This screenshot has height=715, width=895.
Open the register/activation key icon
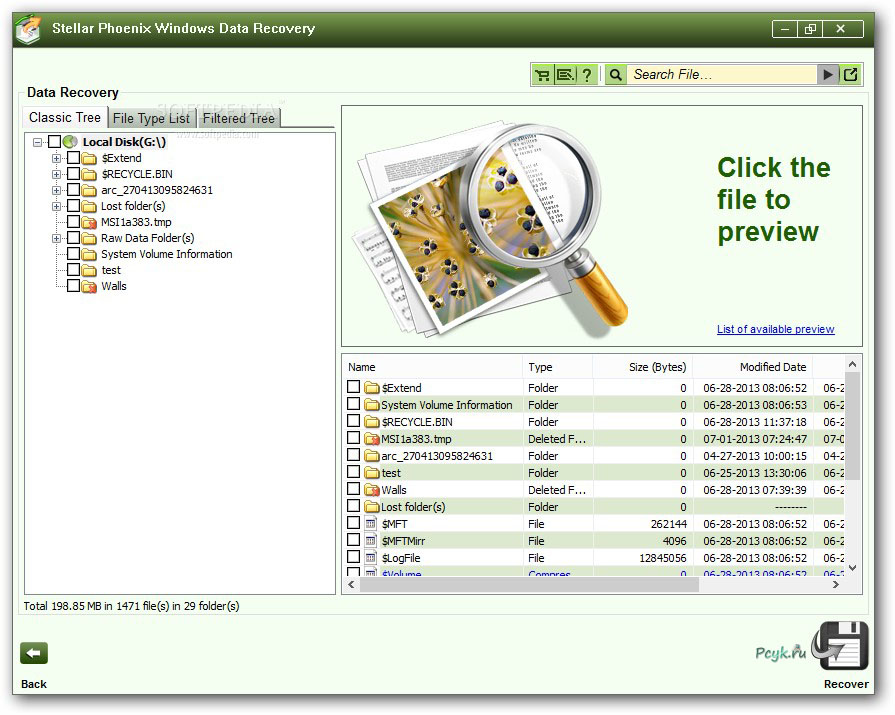[565, 75]
